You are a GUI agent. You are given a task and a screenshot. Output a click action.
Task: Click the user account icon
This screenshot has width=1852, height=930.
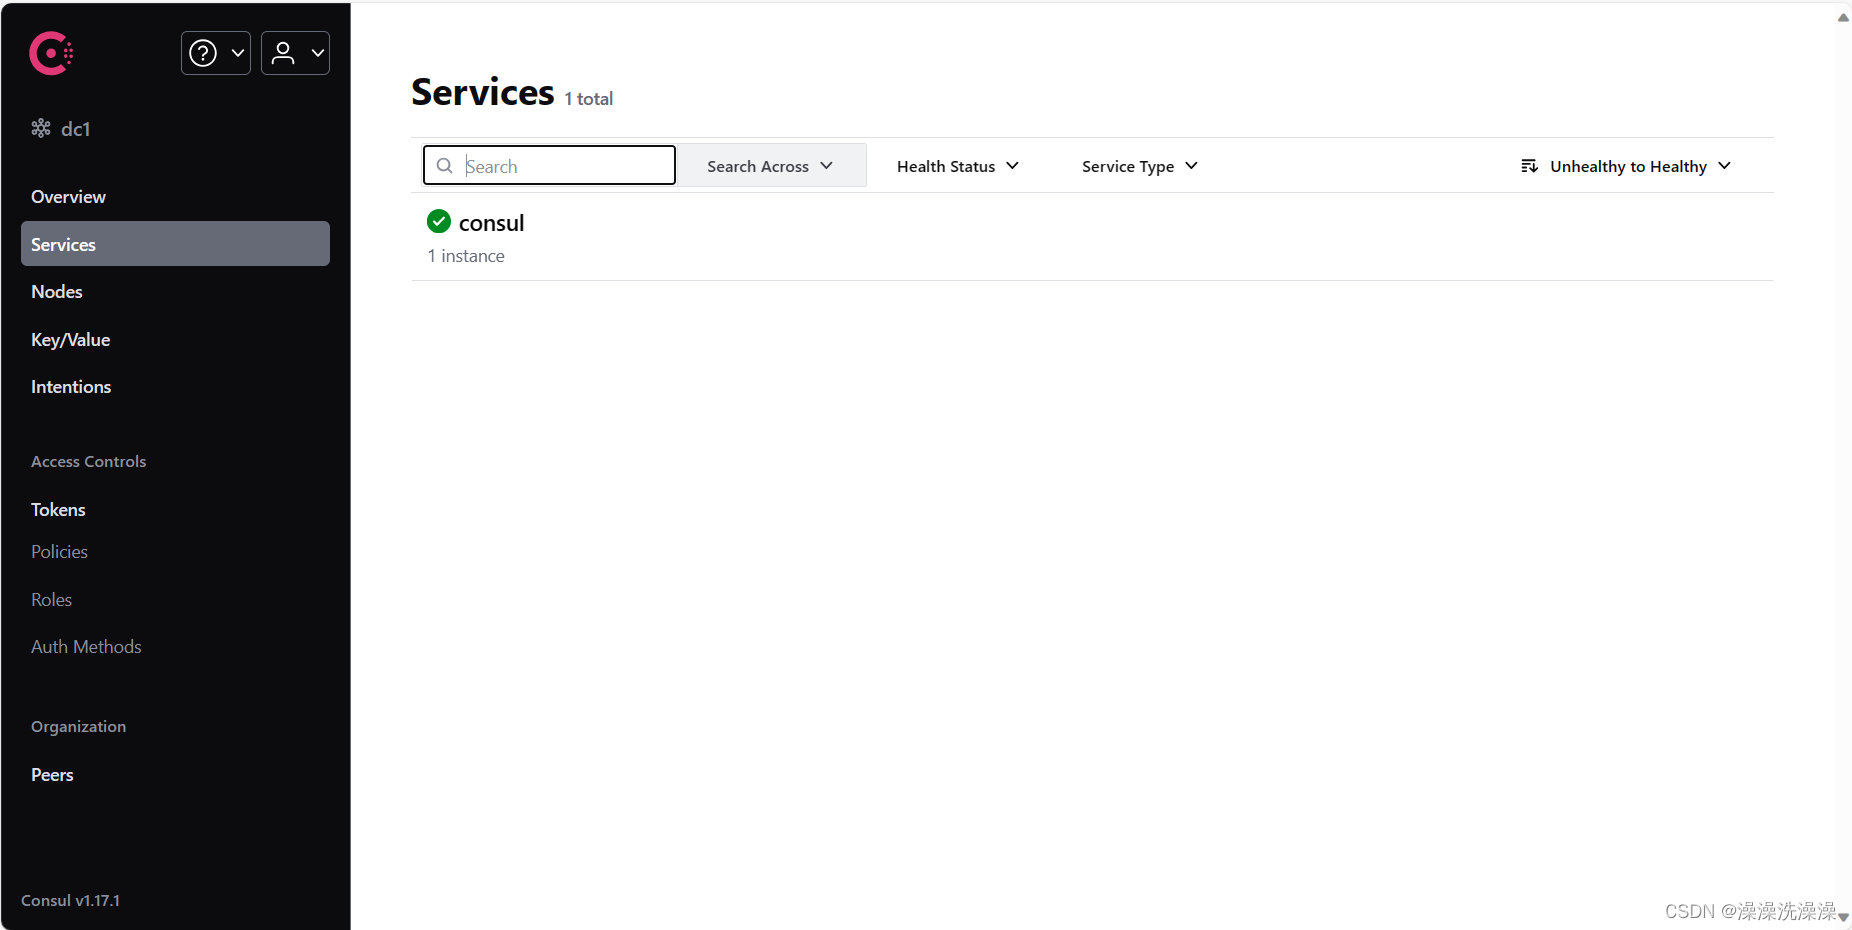pos(283,53)
